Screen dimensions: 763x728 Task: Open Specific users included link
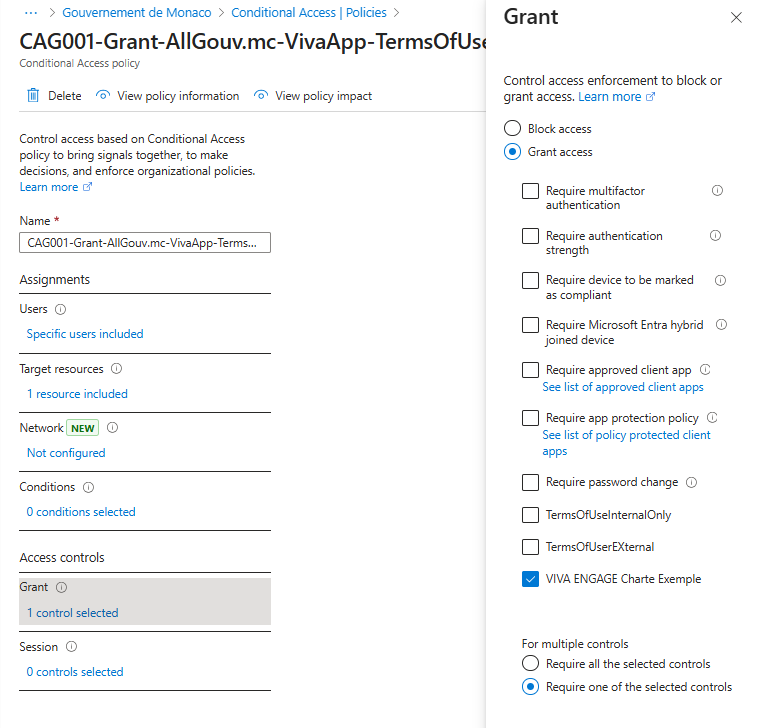85,334
